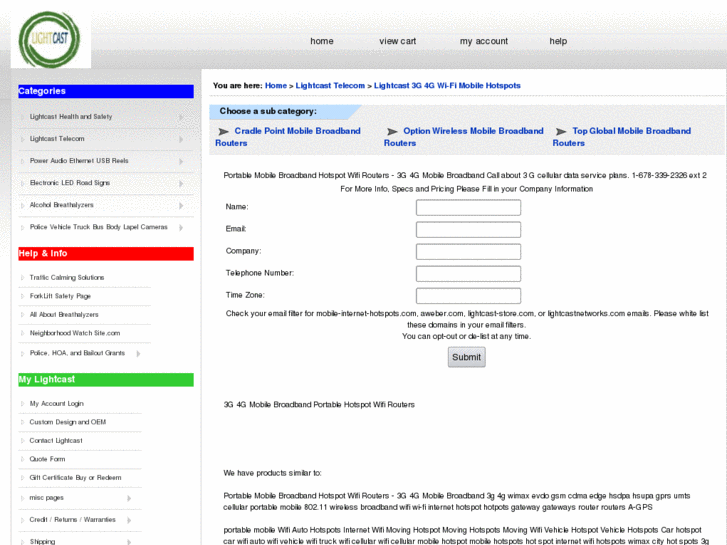Viewport: 727px width, 545px height.
Task: Open misc pages menu
Action: click(46, 498)
